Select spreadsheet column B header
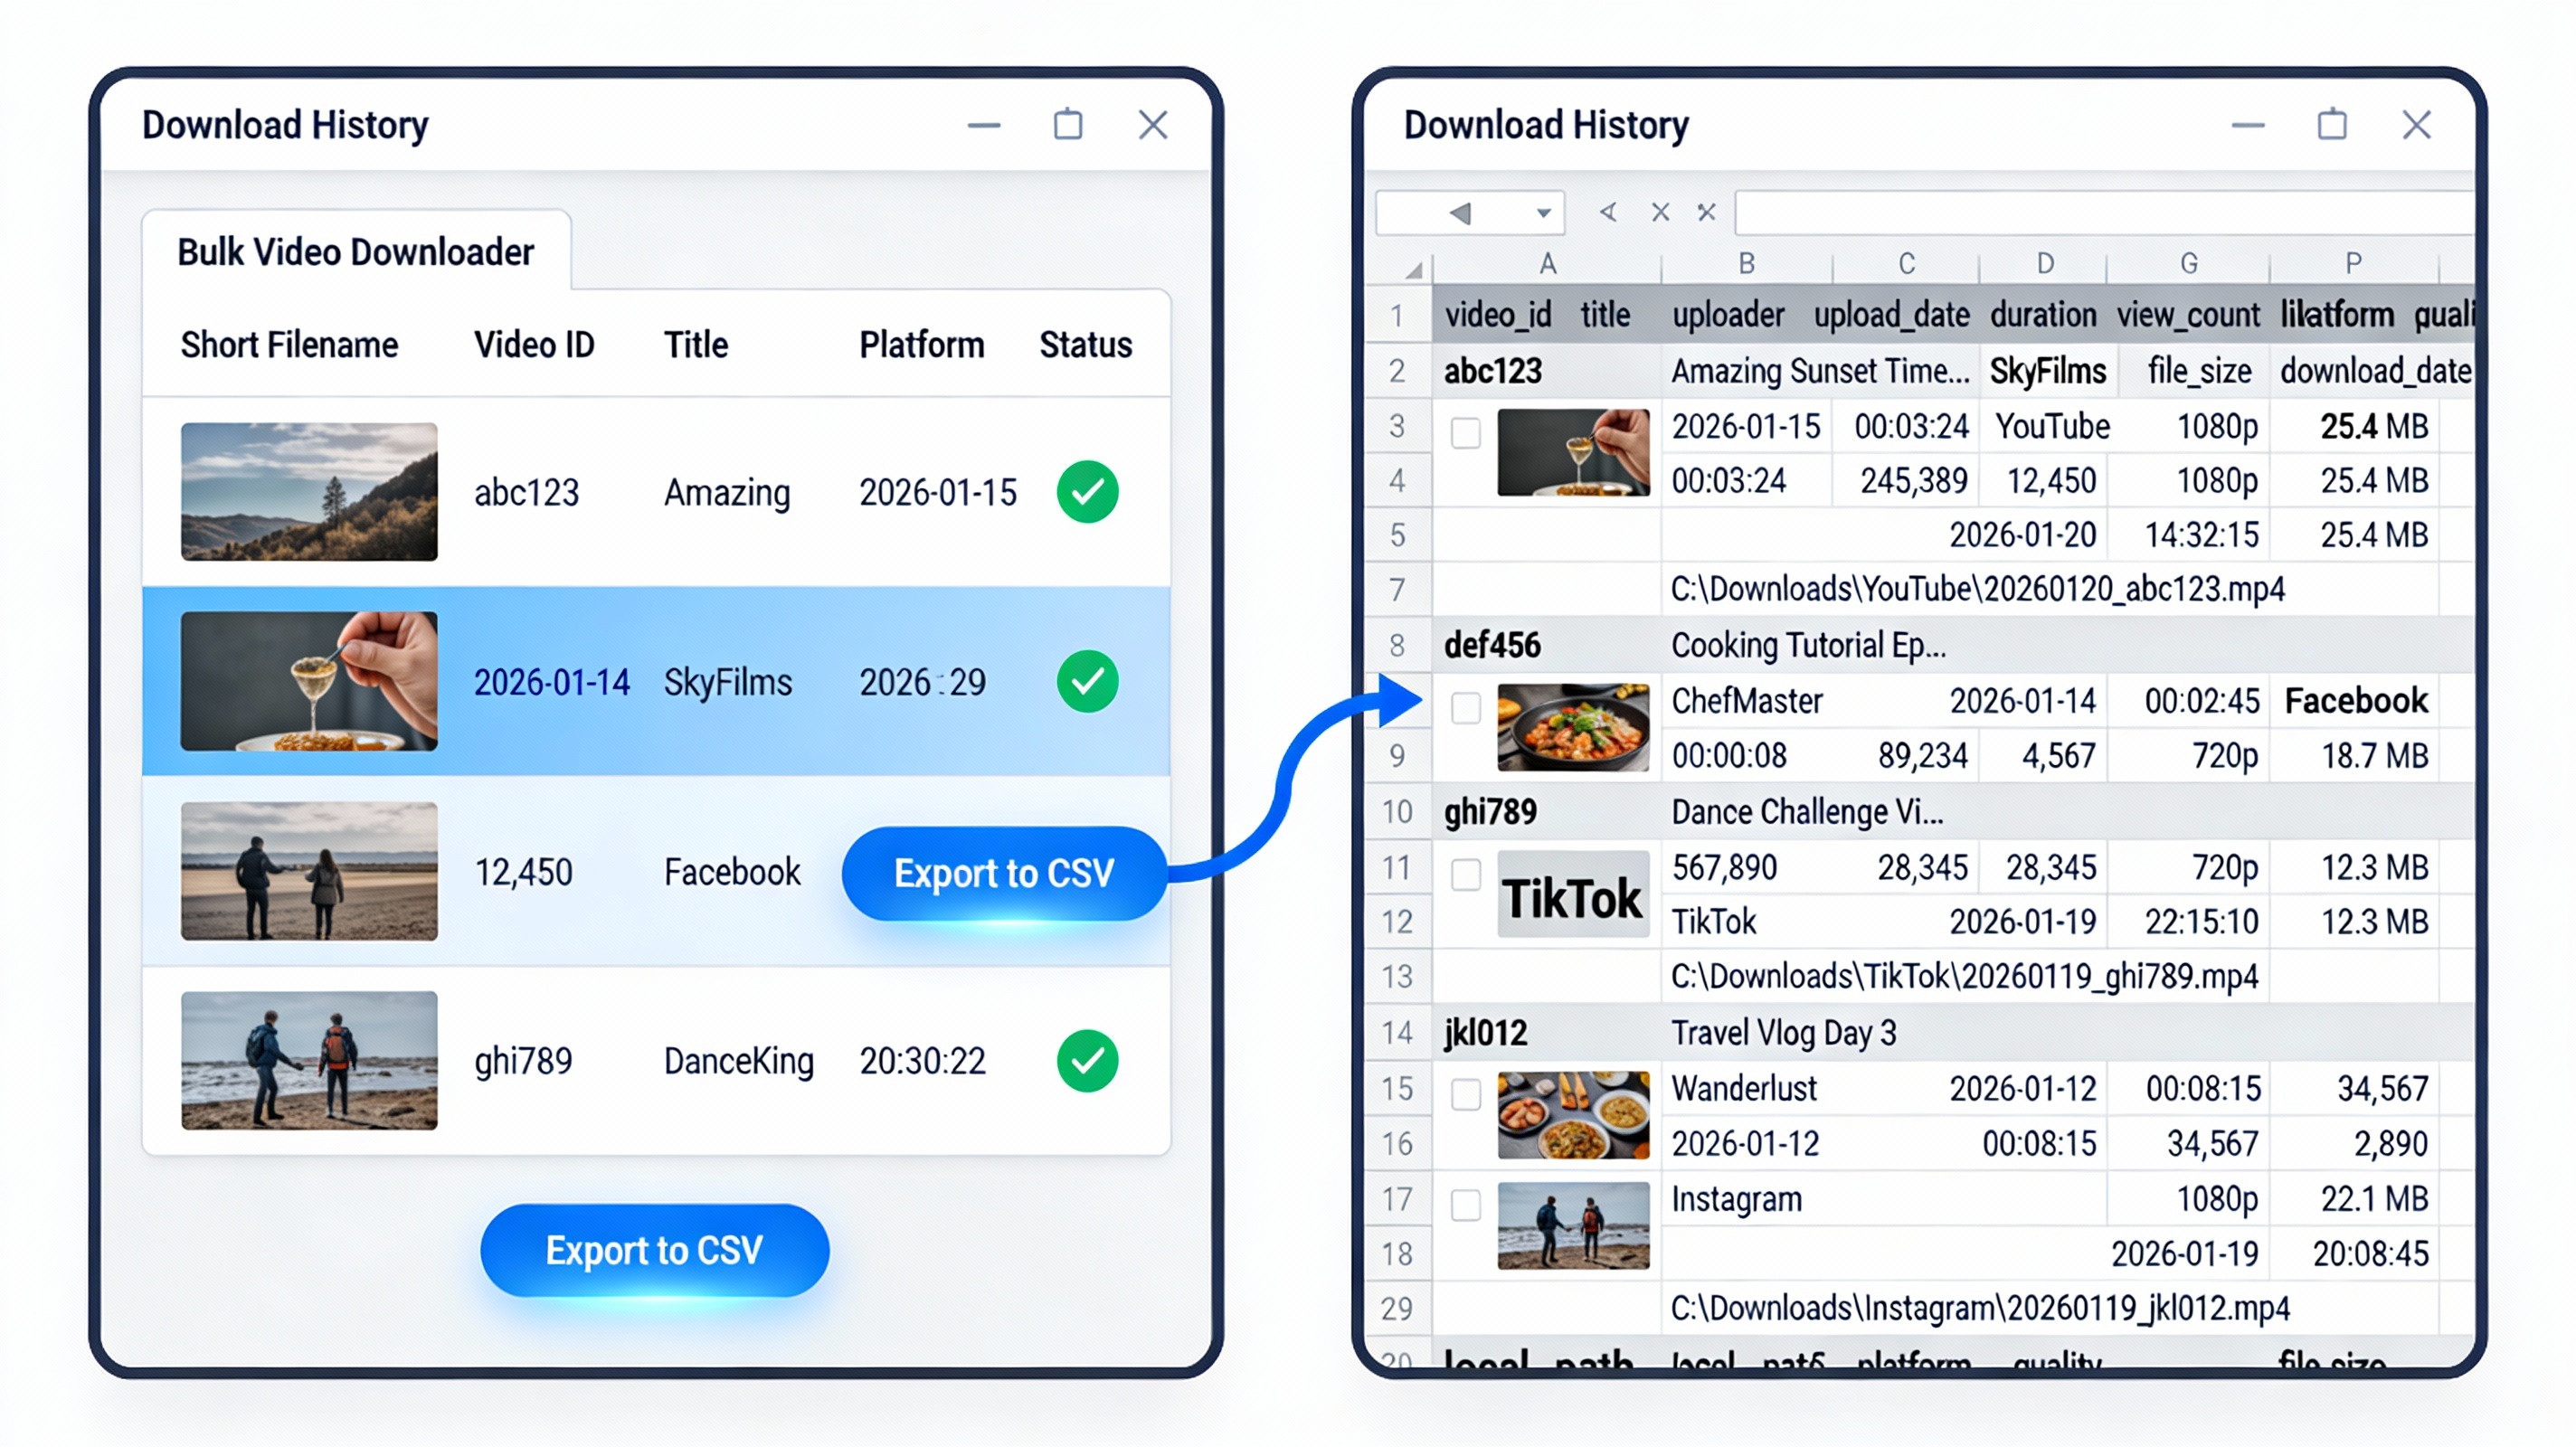 click(x=1746, y=264)
